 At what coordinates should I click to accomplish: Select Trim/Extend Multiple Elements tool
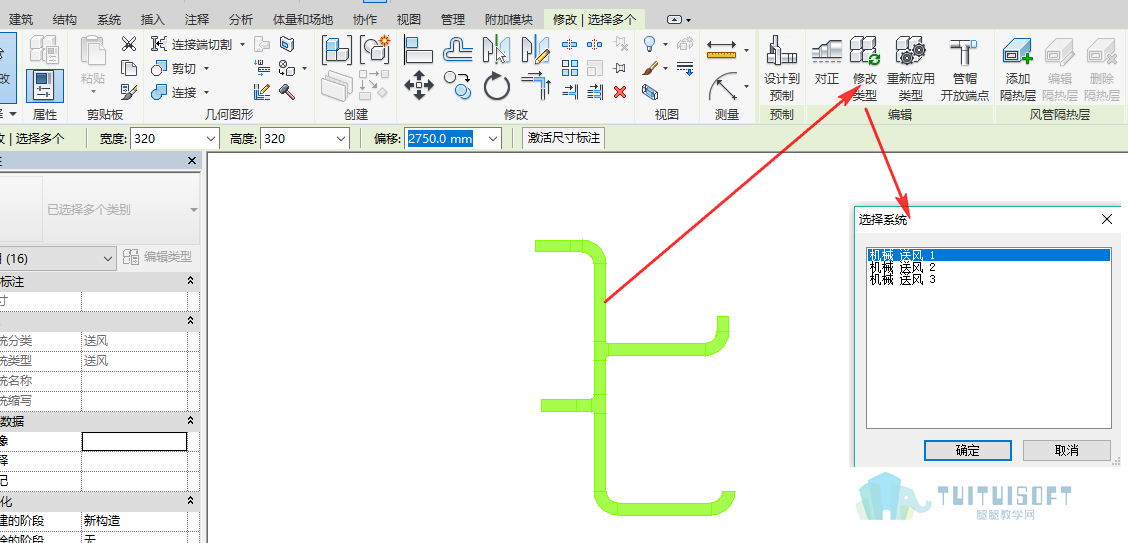tap(595, 91)
